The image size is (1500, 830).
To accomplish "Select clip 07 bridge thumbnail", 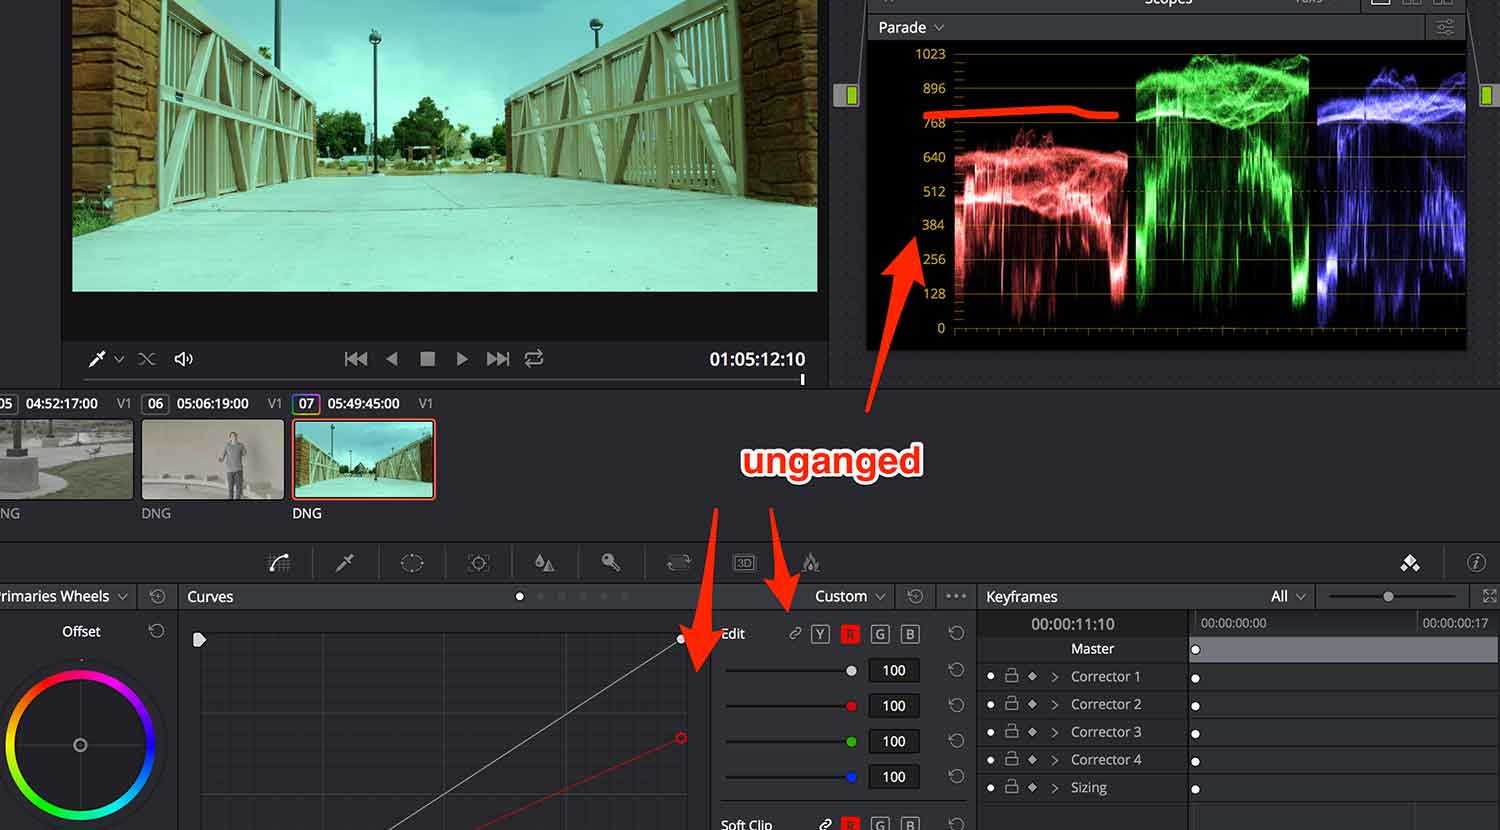I will pos(364,459).
